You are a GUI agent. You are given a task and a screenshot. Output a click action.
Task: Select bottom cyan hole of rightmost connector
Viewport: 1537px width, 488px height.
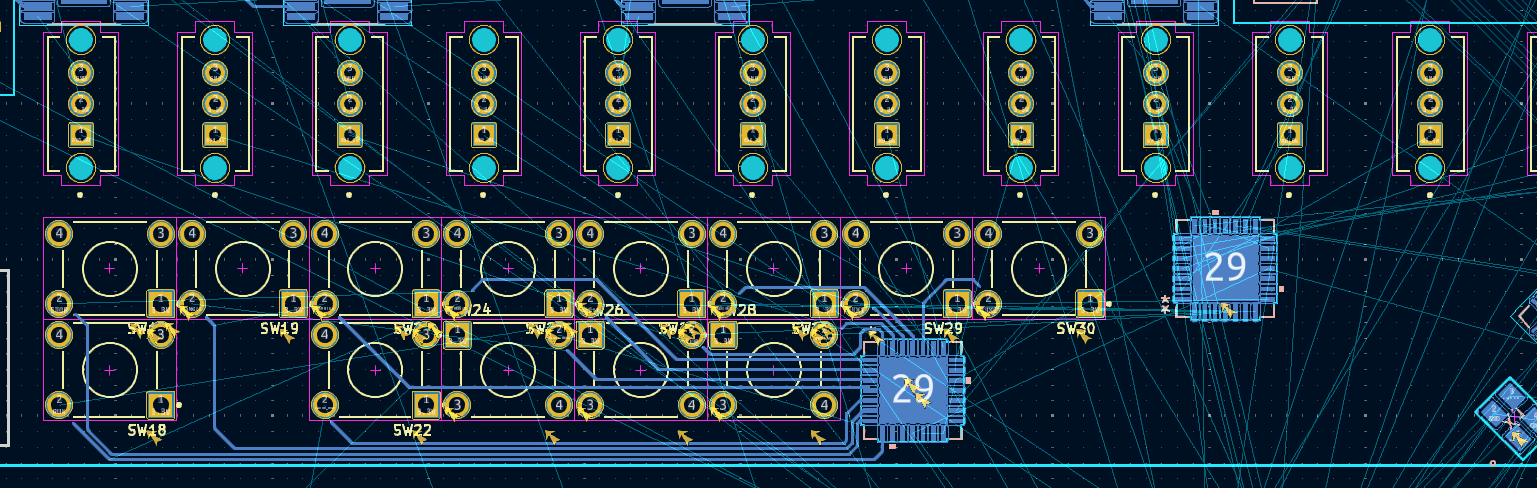click(1430, 167)
